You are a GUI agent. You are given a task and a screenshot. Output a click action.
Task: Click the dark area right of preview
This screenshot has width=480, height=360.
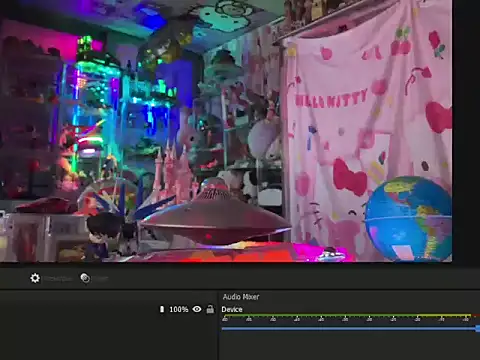pyautogui.click(x=466, y=133)
